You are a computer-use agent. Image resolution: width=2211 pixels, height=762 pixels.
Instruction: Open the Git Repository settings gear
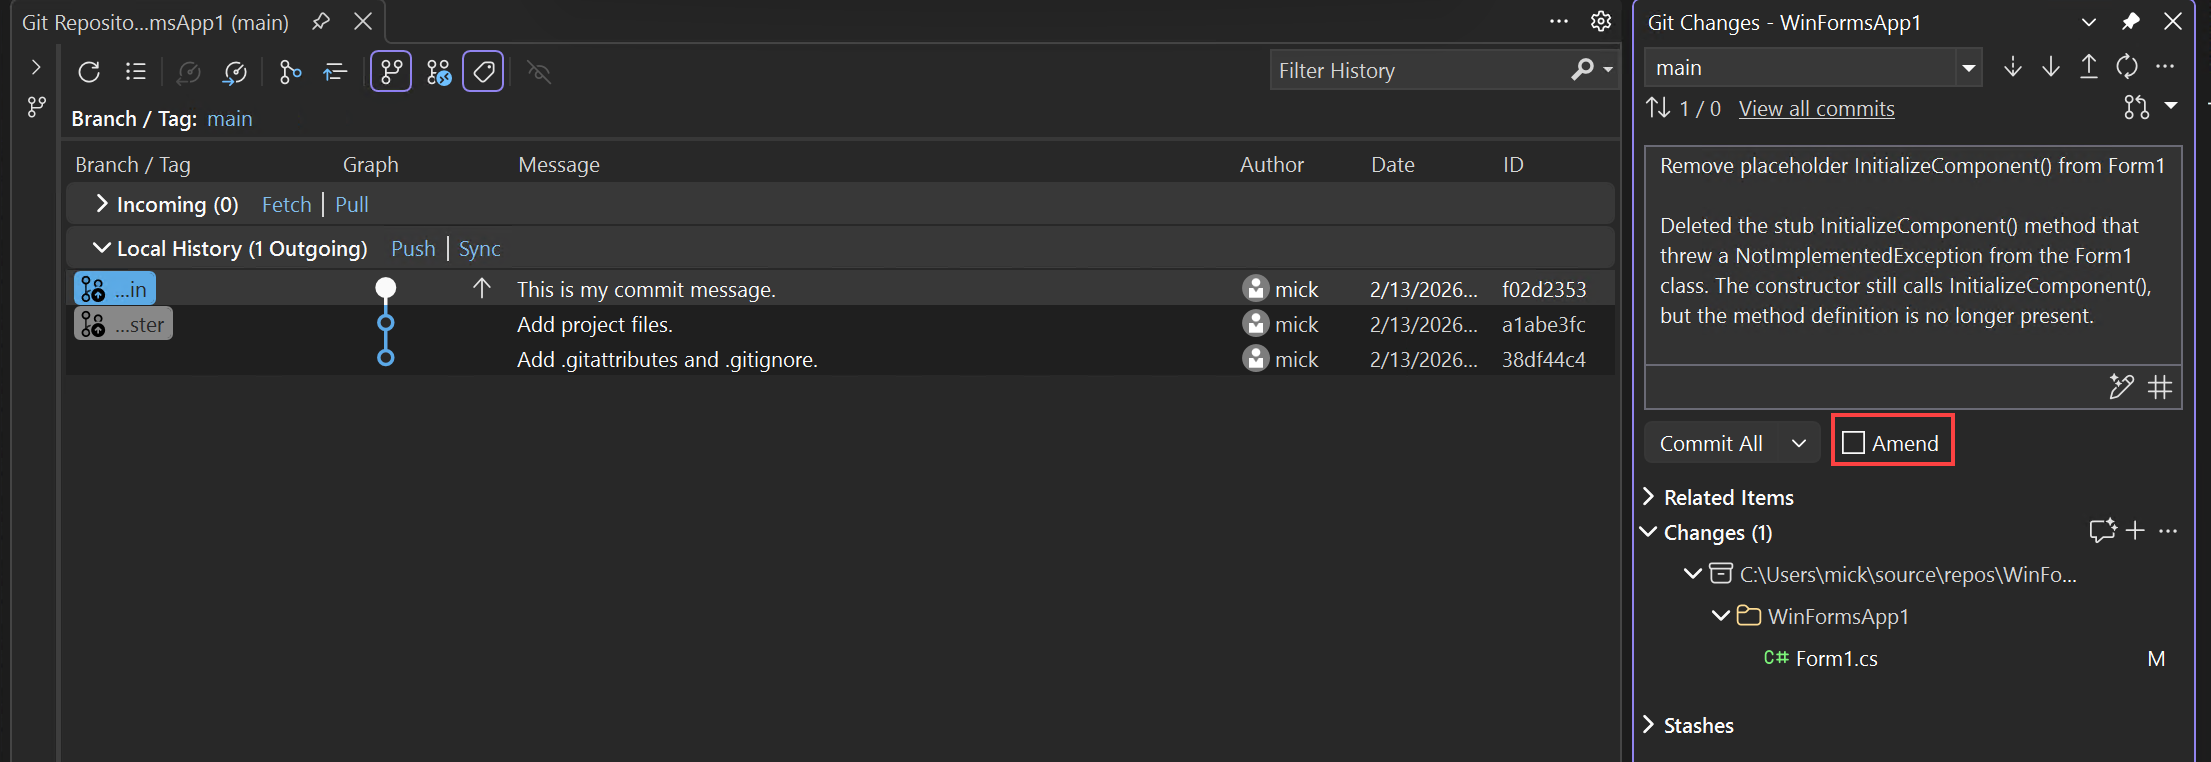point(1601,22)
